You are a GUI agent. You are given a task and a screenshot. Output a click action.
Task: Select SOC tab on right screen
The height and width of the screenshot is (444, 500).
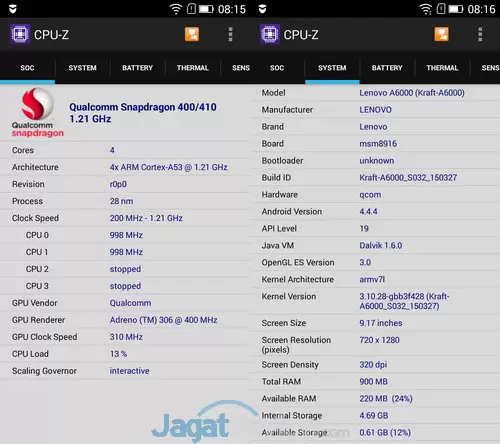coord(277,68)
